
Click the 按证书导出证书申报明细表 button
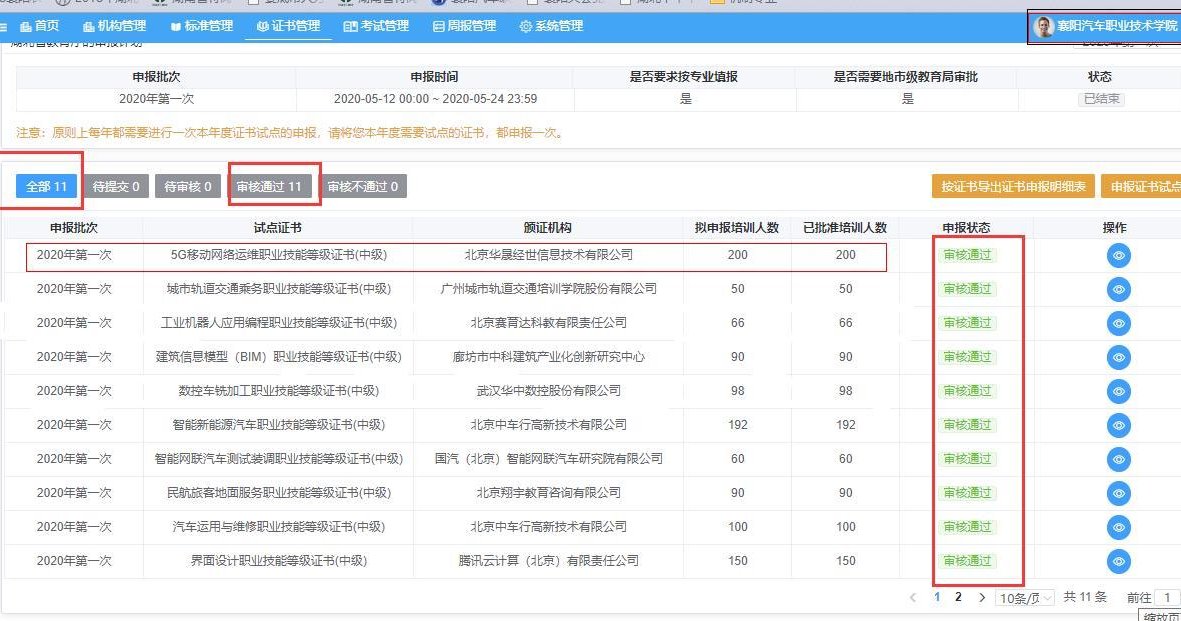click(1012, 186)
